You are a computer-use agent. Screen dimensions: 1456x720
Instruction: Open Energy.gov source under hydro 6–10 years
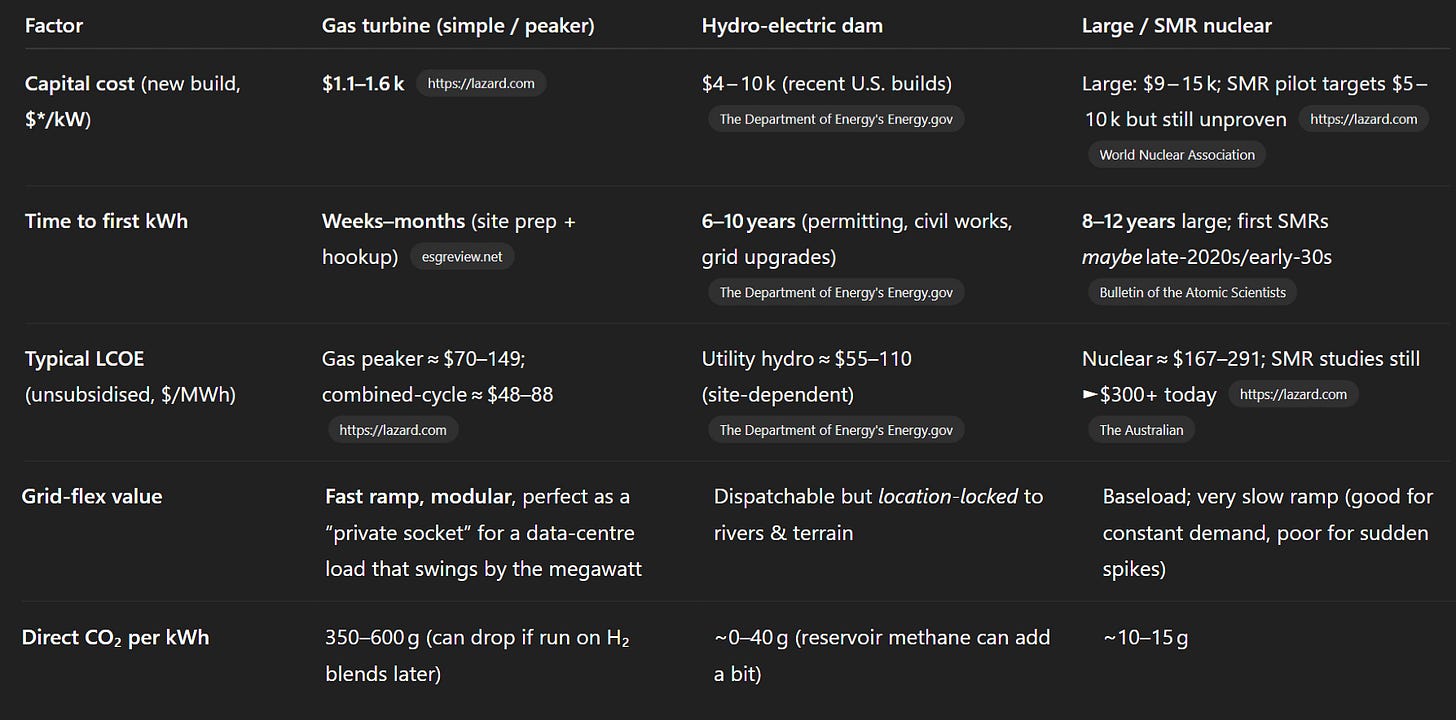pyautogui.click(x=836, y=292)
